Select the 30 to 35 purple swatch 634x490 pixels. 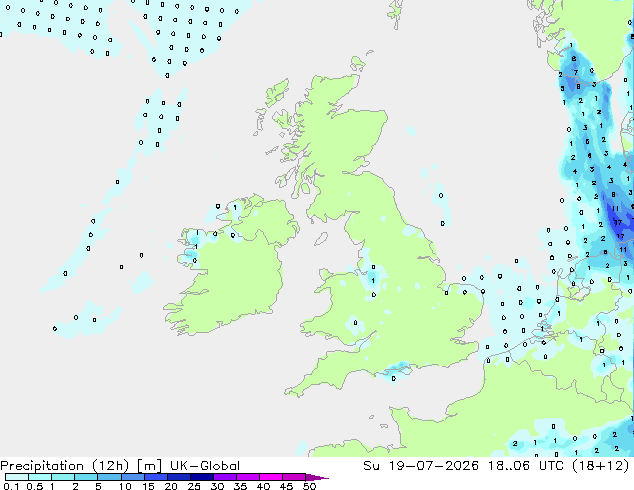pyautogui.click(x=224, y=477)
